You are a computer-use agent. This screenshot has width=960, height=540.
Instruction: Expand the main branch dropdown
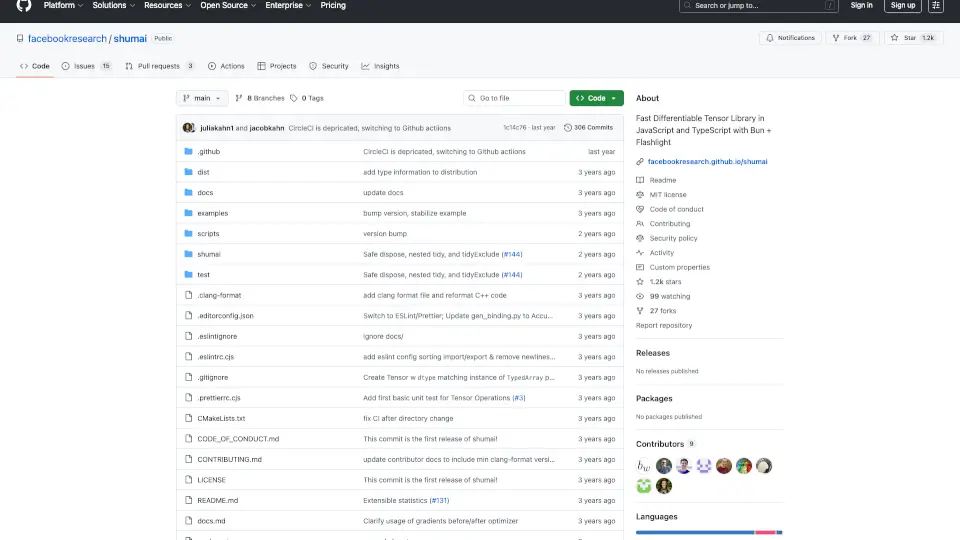tap(202, 98)
